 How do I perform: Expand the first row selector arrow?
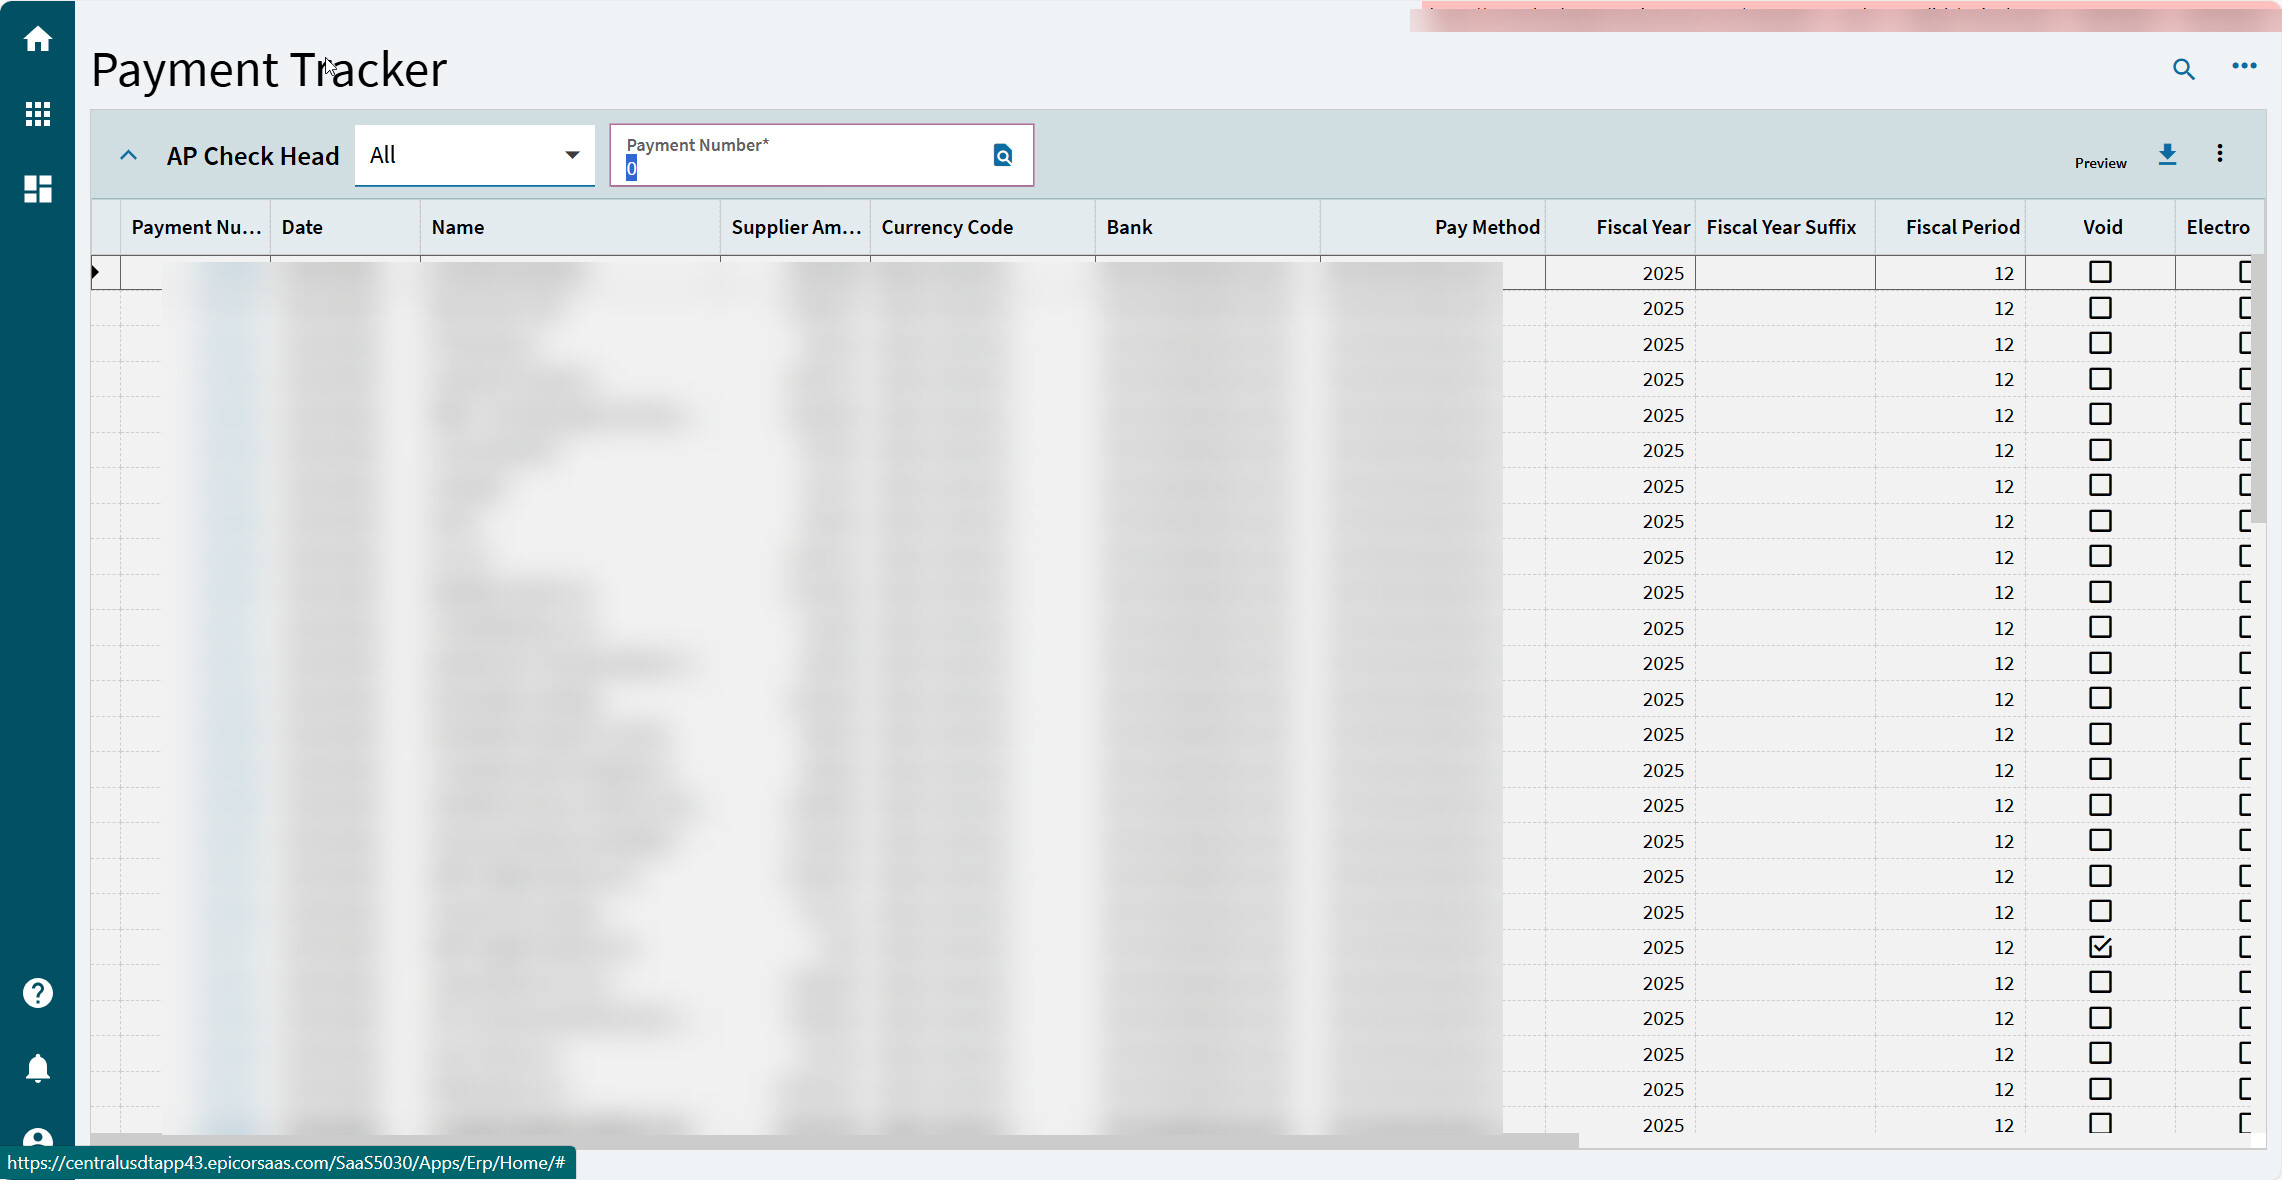coord(96,272)
